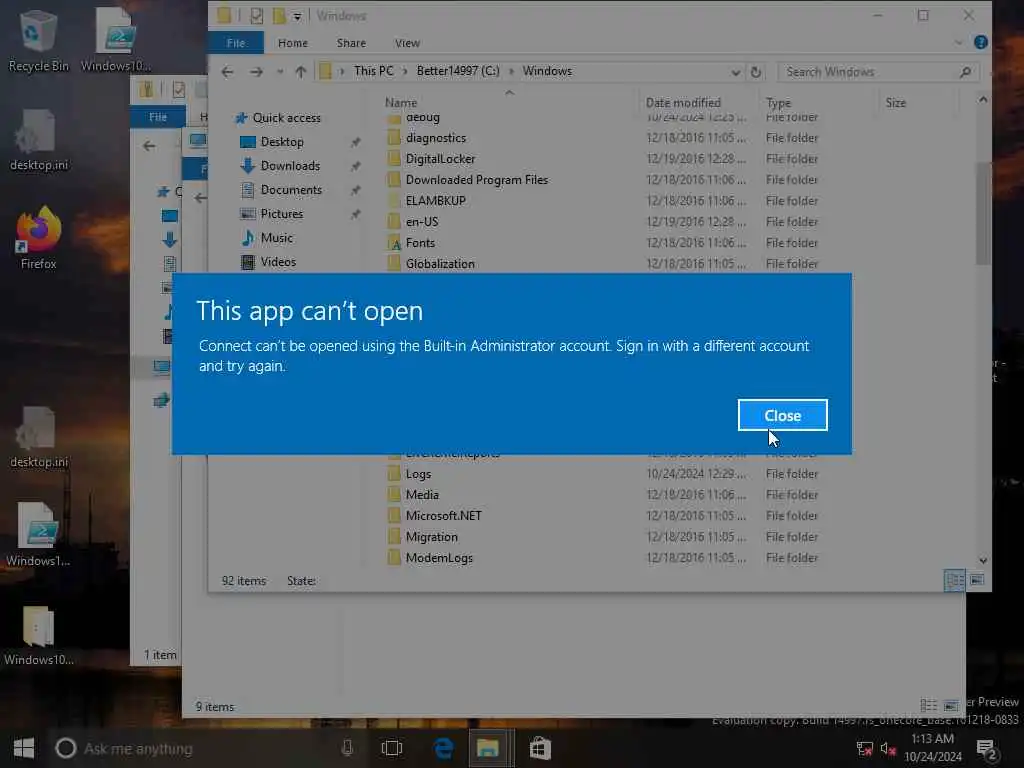Select the Windows1... script icon on desktop

tap(39, 535)
